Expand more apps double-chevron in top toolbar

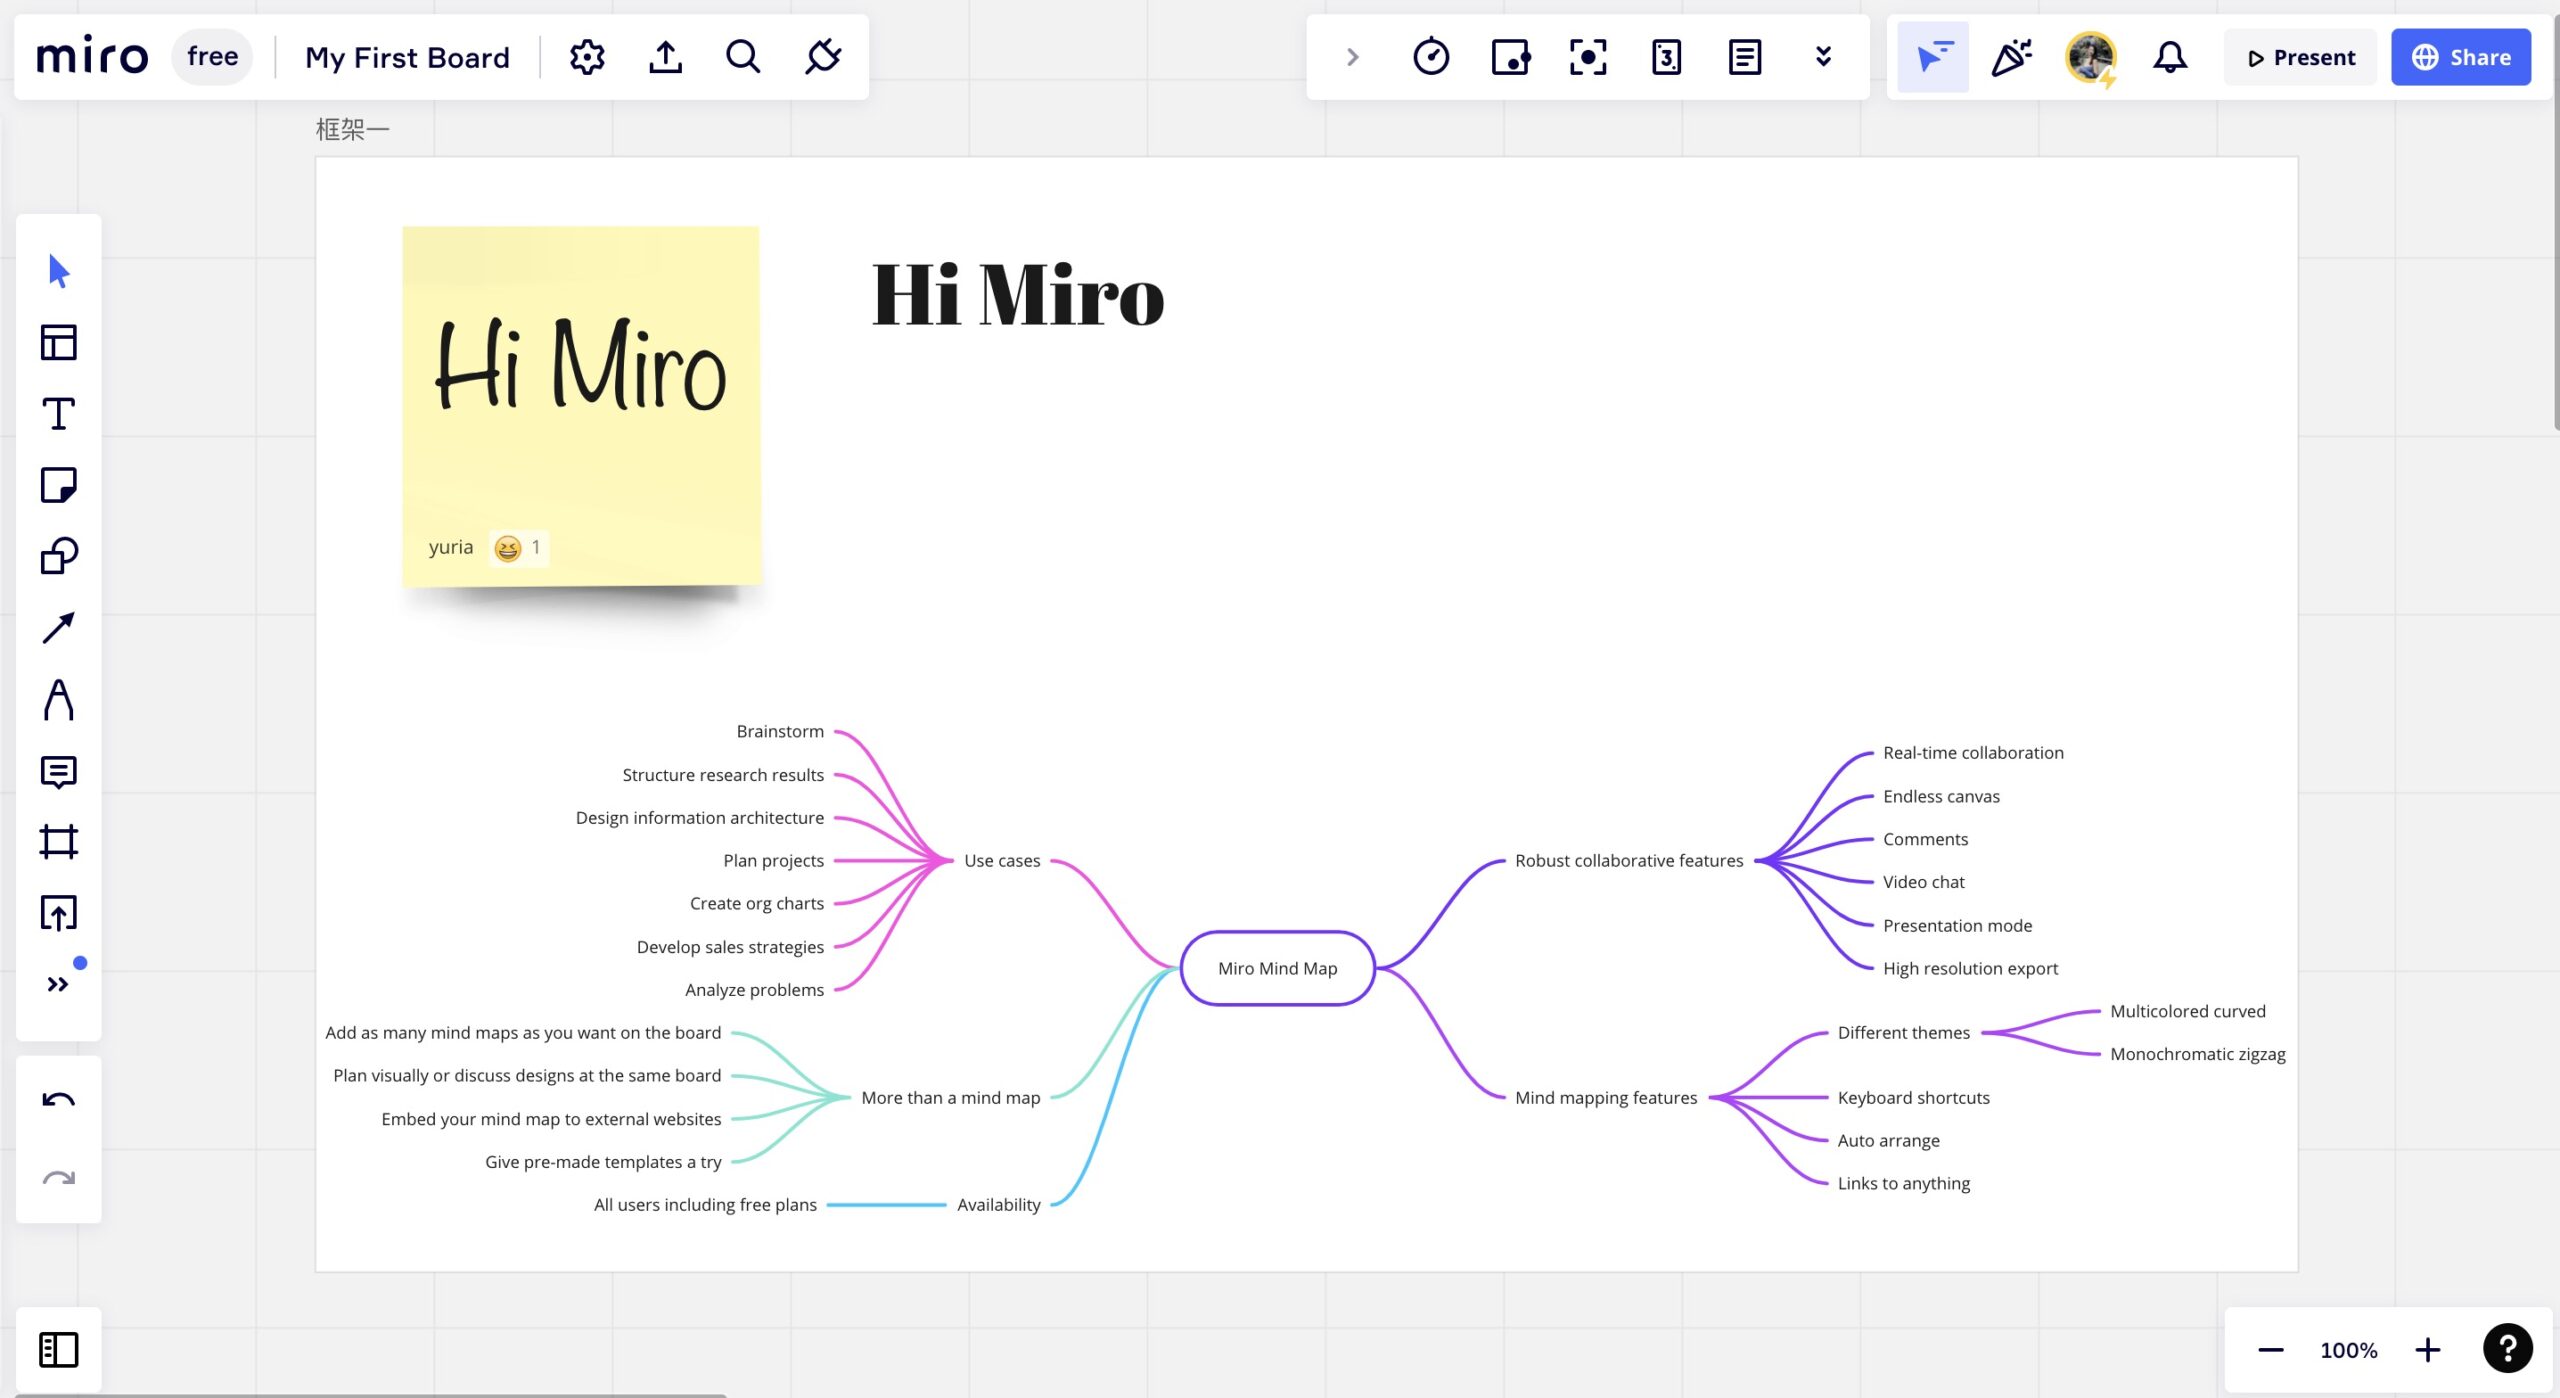tap(1823, 57)
